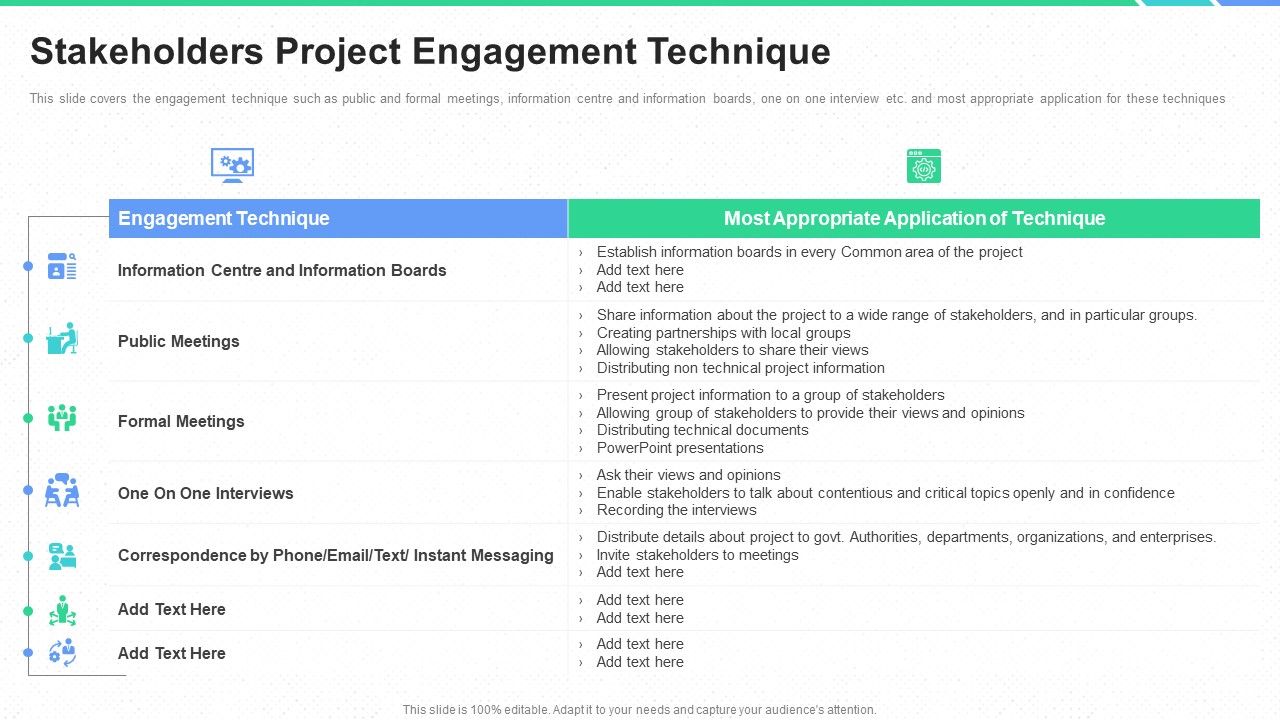Viewport: 1280px width, 720px height.
Task: Select the subtitle description under the slide title
Action: 627,99
